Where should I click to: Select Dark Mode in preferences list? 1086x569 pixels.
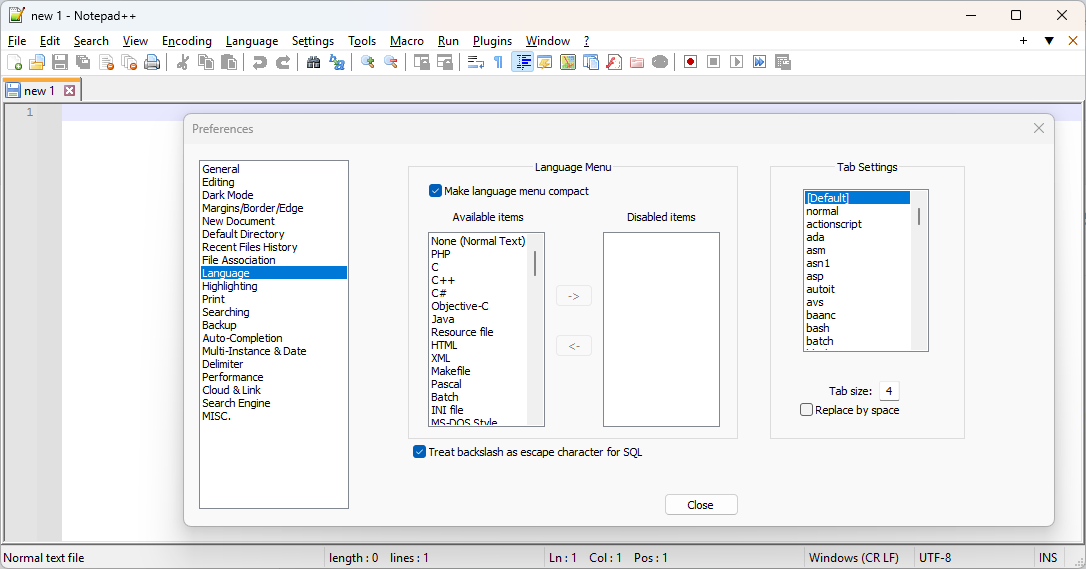coord(228,195)
